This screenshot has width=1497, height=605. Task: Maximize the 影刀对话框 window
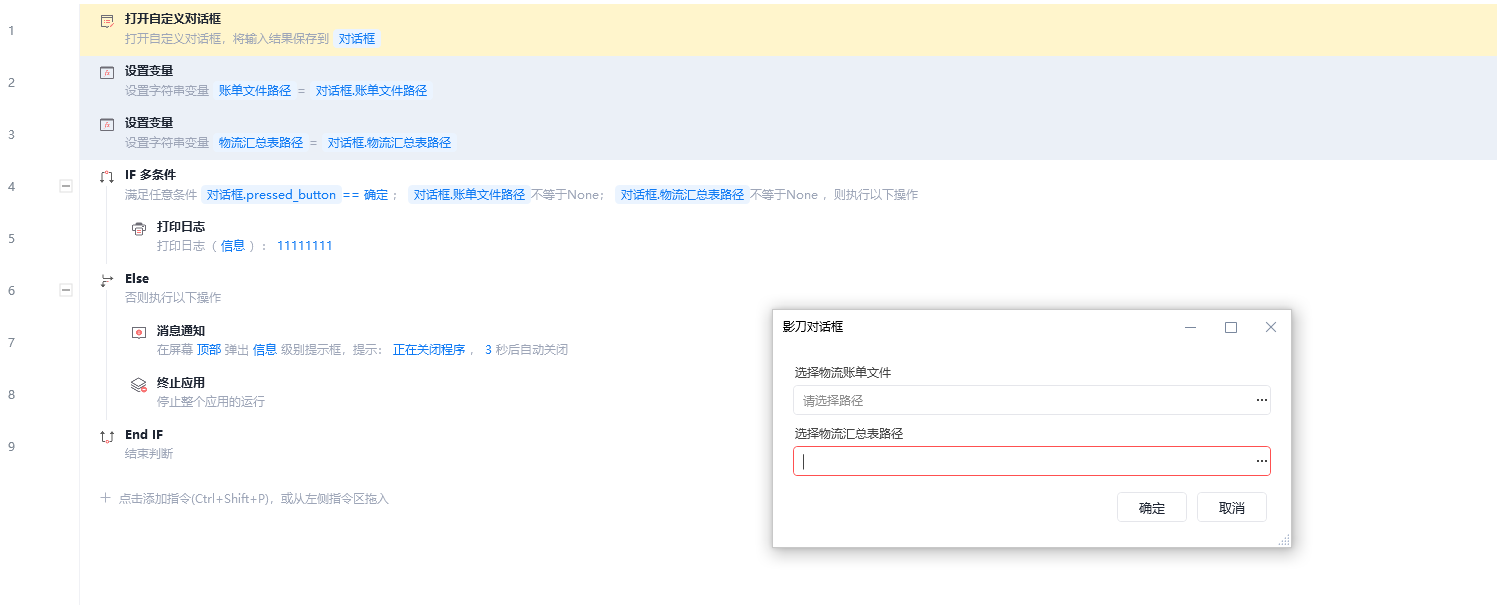1231,327
